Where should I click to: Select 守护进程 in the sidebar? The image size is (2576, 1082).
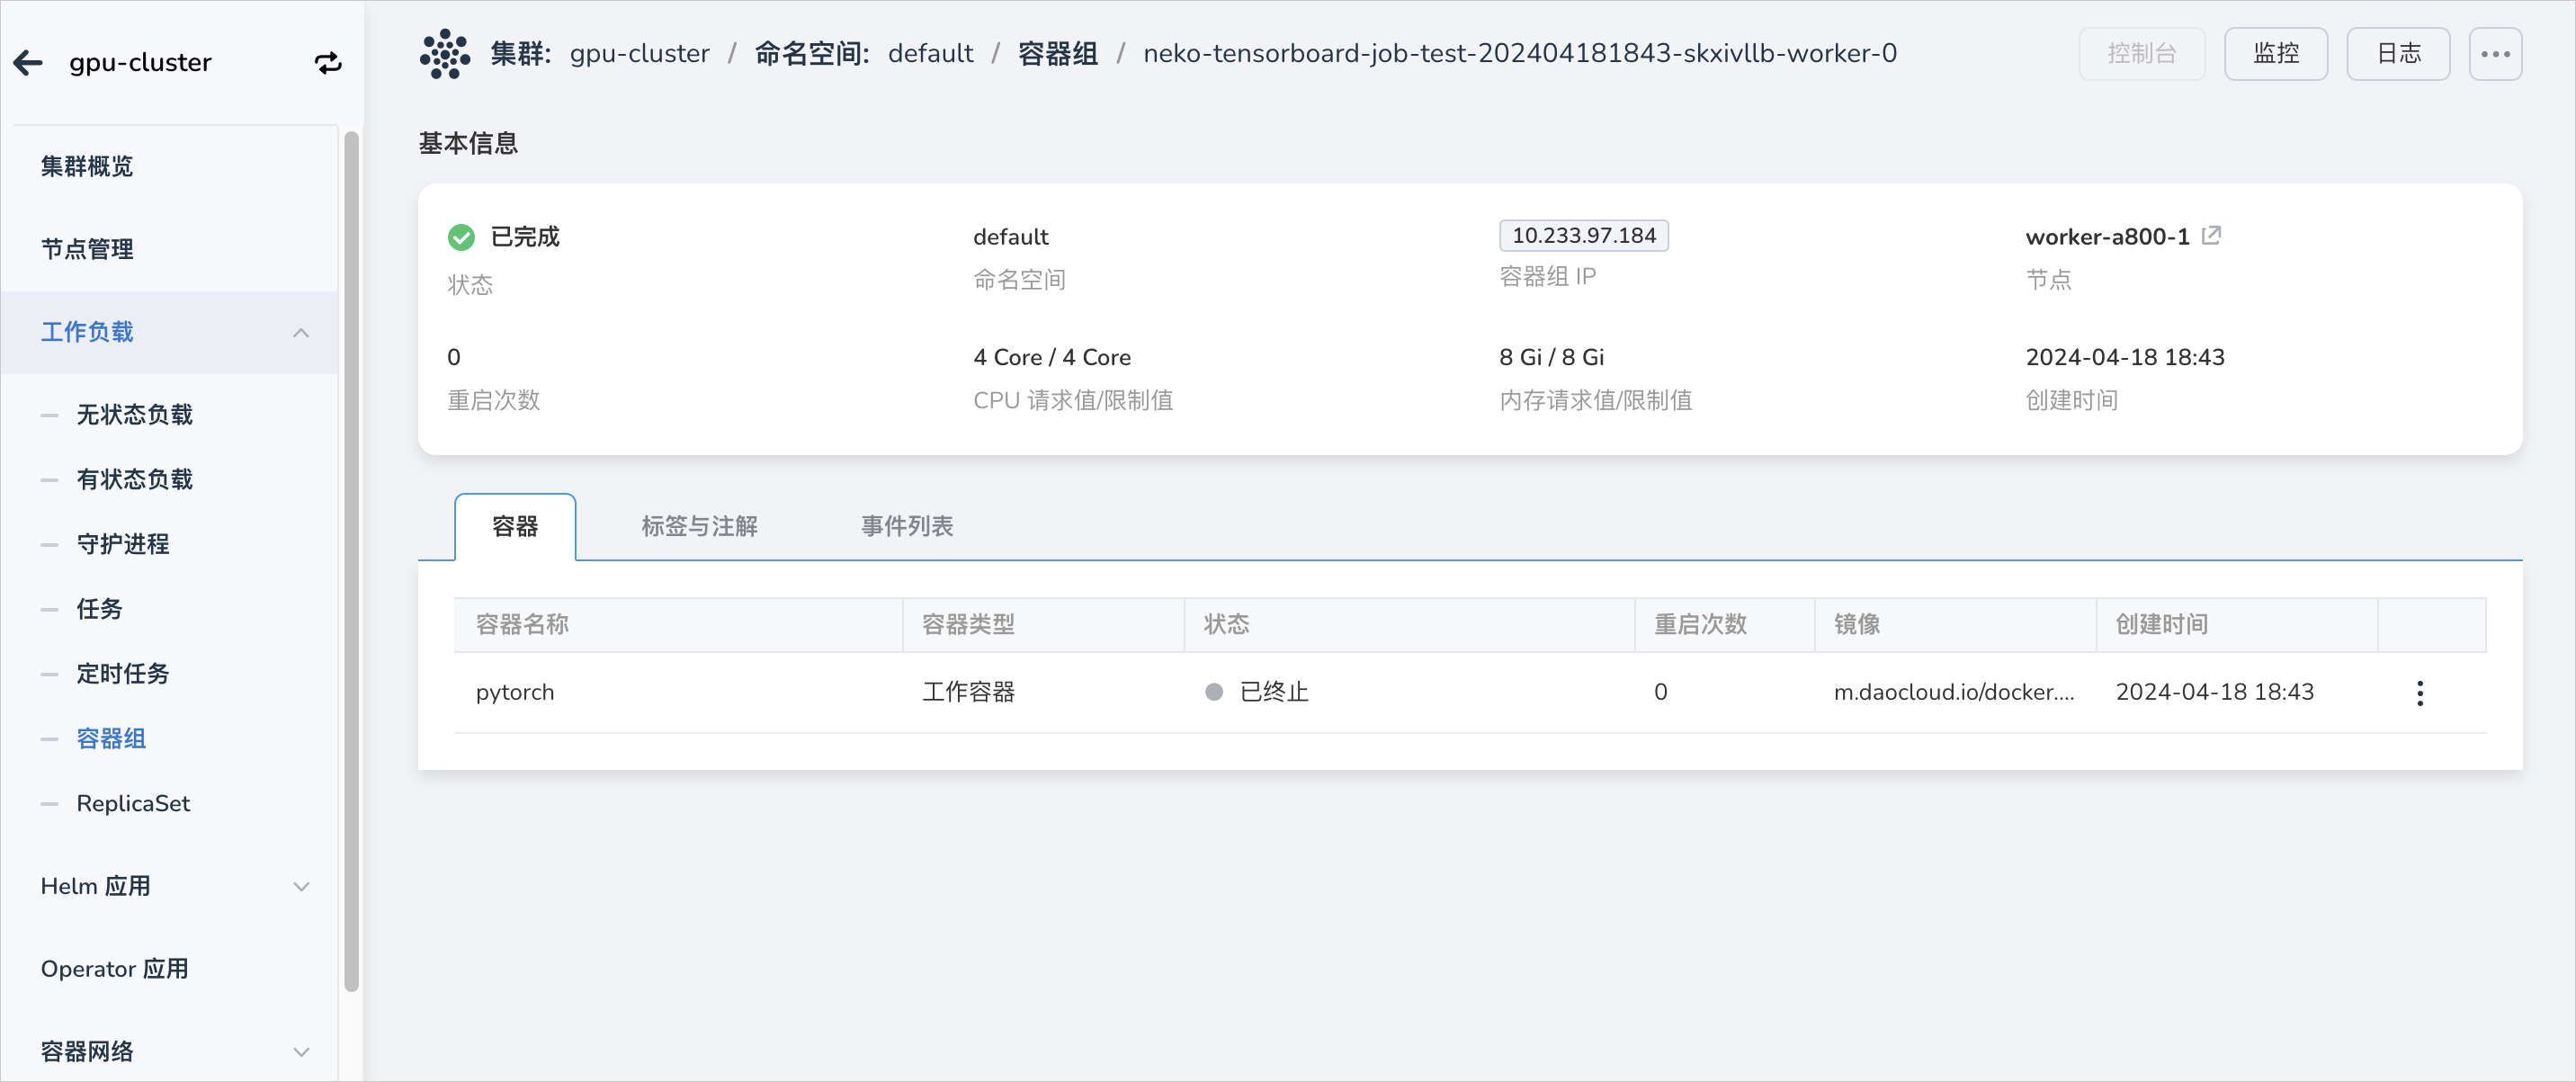click(122, 545)
